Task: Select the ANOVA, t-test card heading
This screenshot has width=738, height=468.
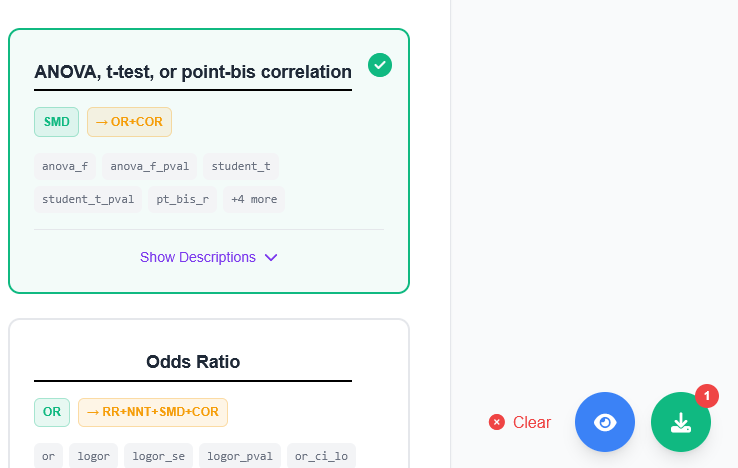Action: [x=193, y=72]
